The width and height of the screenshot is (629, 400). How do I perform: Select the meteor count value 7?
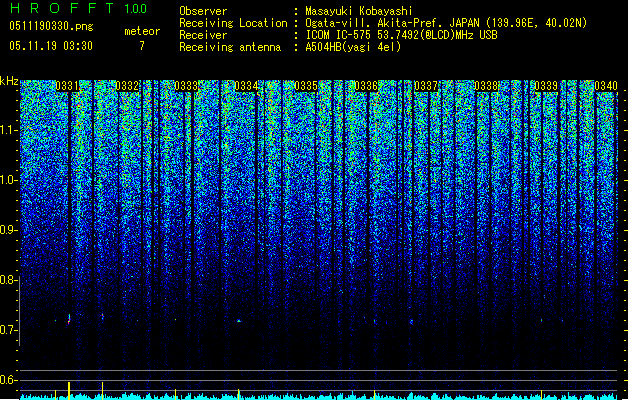pyautogui.click(x=142, y=46)
